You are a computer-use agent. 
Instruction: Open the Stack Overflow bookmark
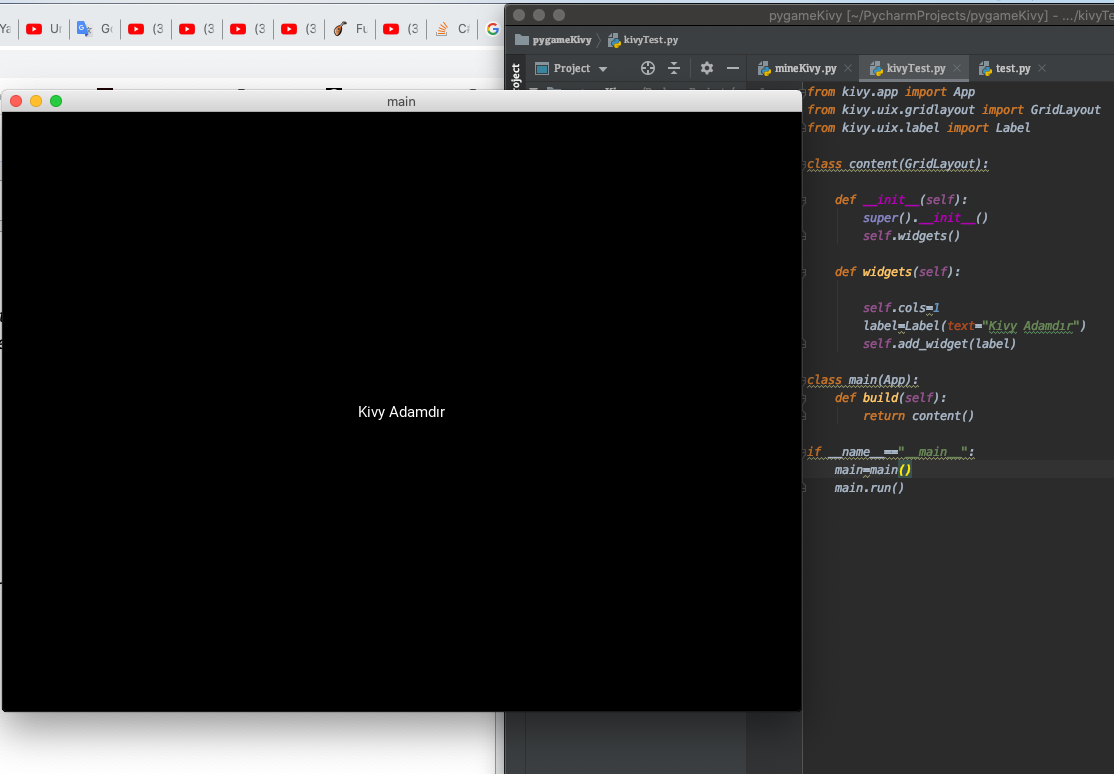[x=453, y=29]
